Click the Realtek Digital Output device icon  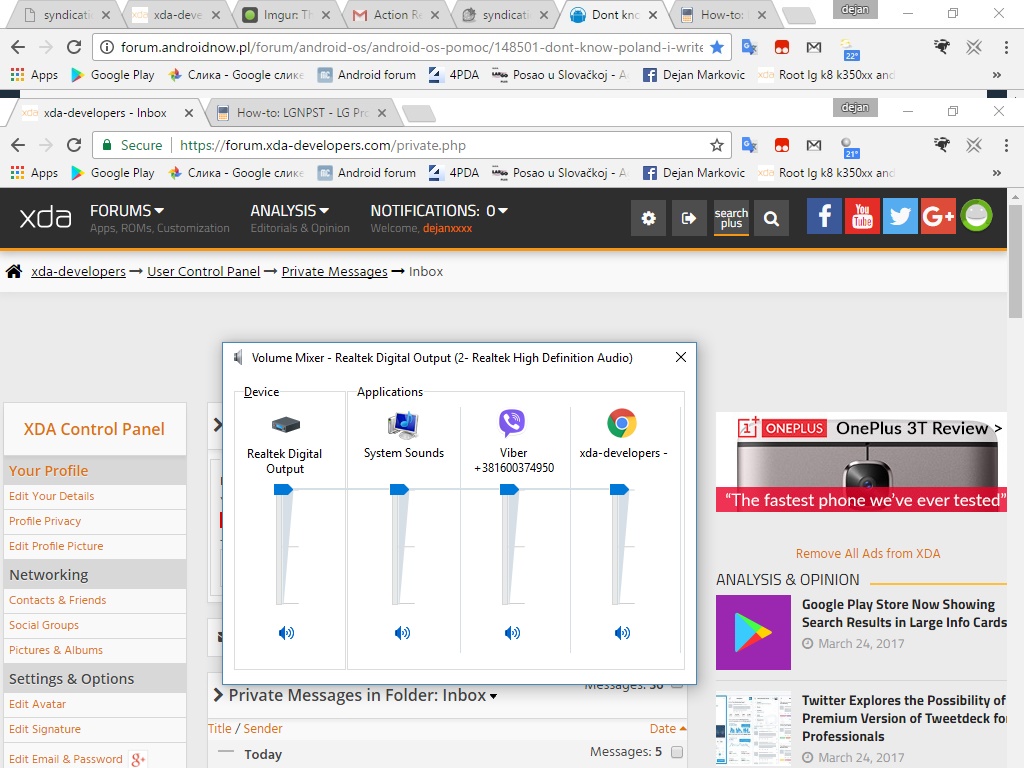[x=286, y=425]
